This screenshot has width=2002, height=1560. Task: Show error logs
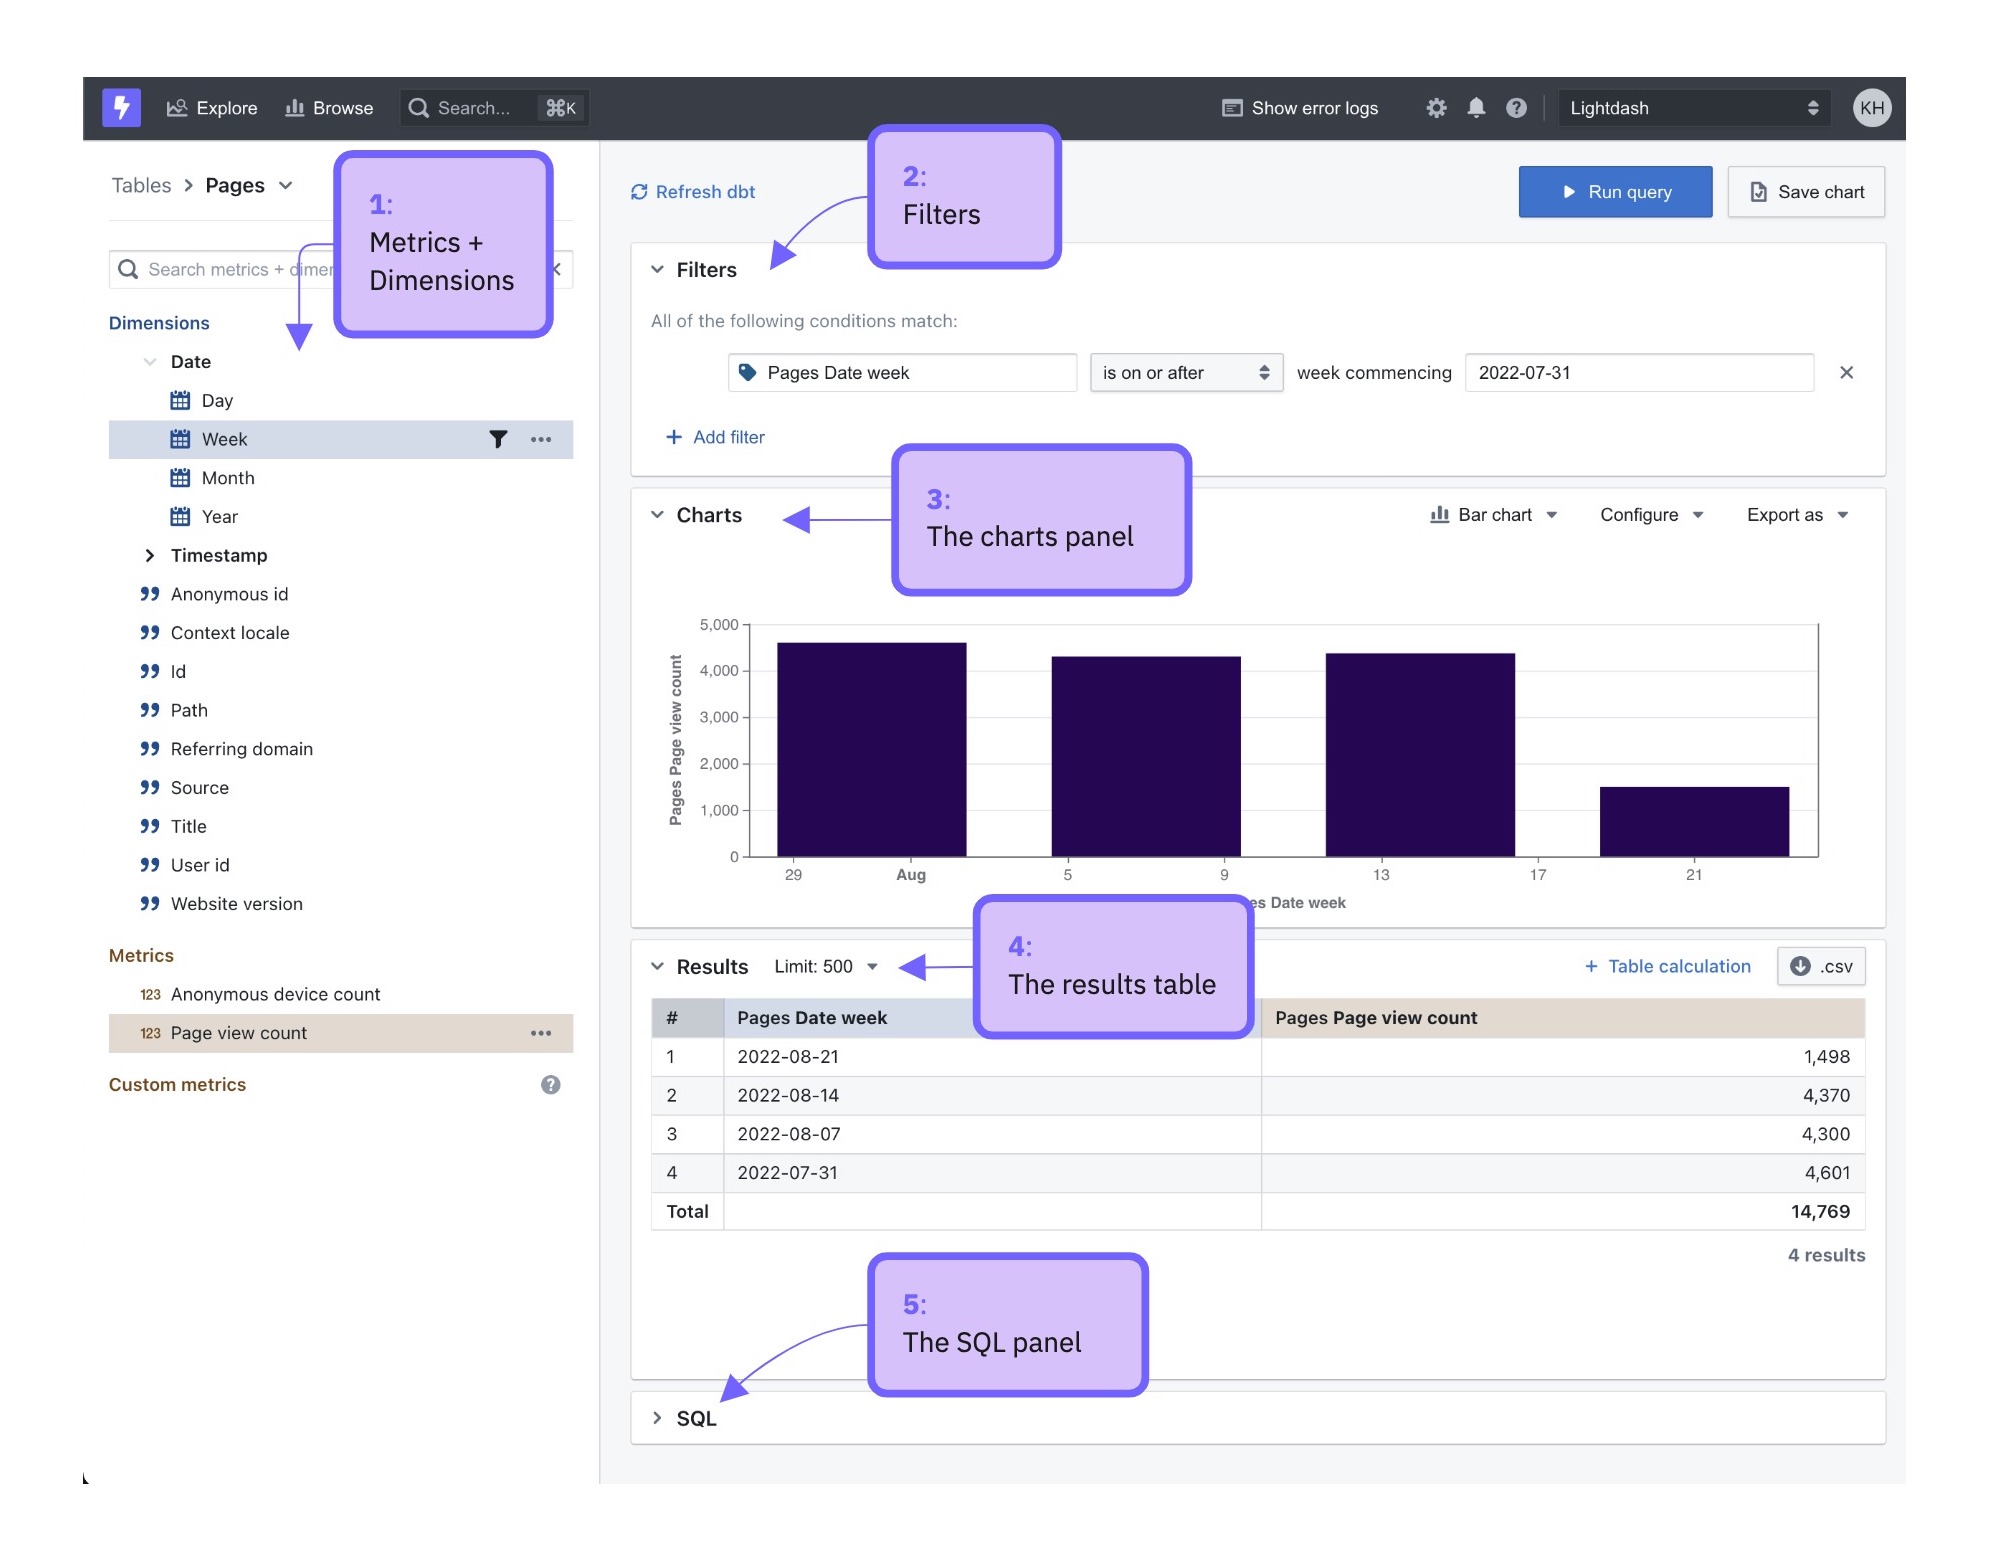tap(1300, 108)
